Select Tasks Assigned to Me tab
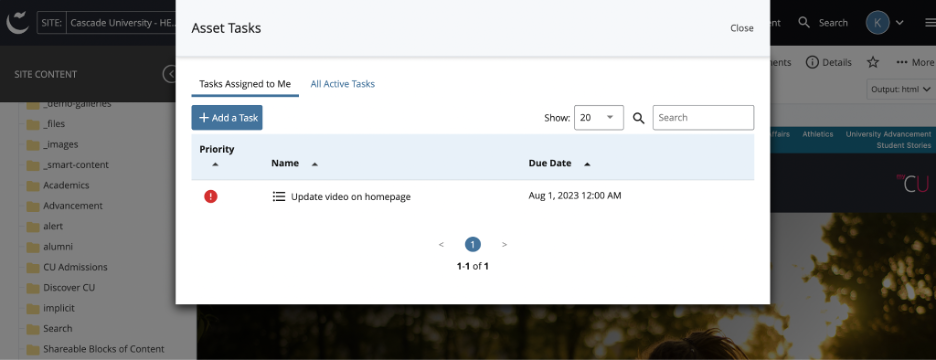Screen dimensions: 936x360 245,84
